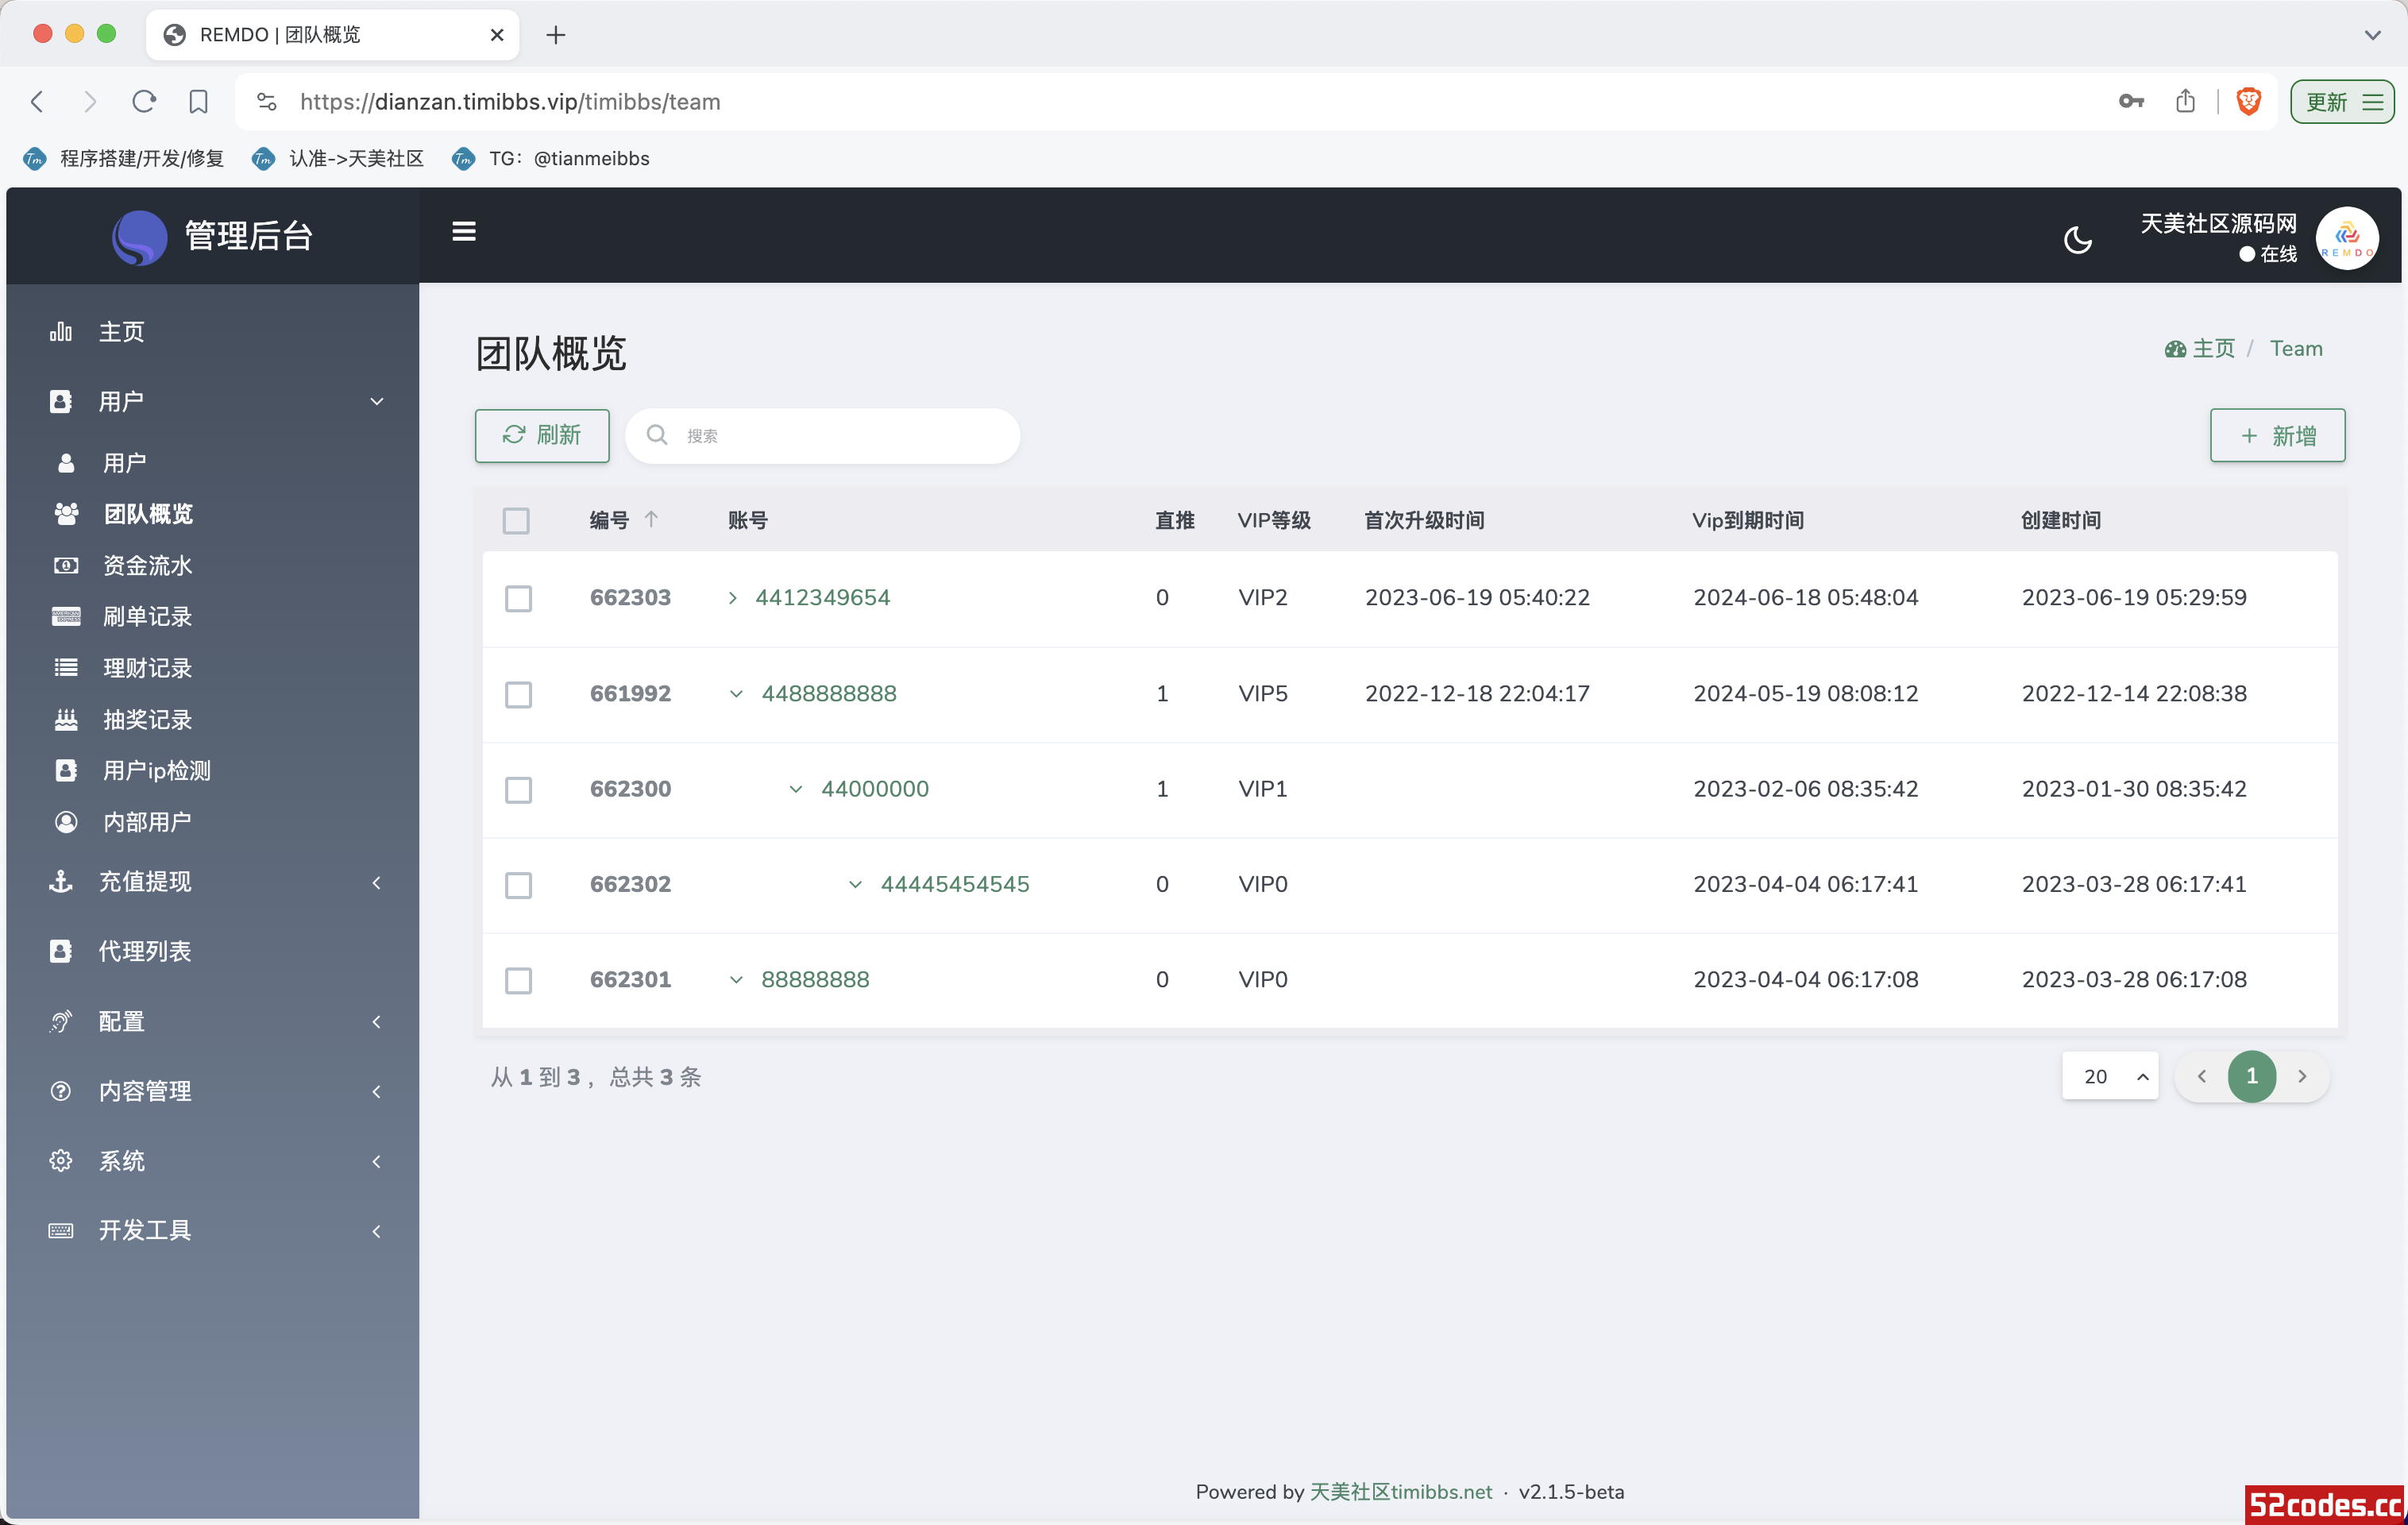Toggle the select-all checkbox in header
The image size is (2408, 1525).
[516, 519]
